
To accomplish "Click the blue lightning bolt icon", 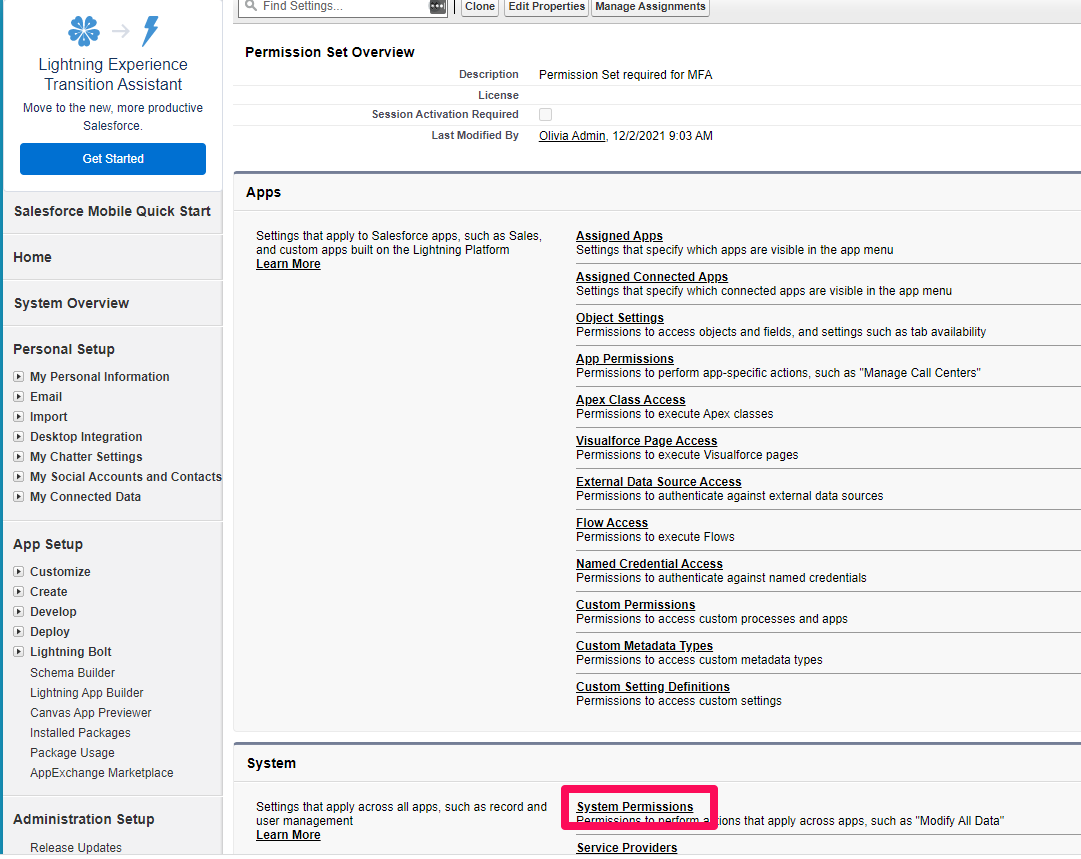I will point(150,31).
